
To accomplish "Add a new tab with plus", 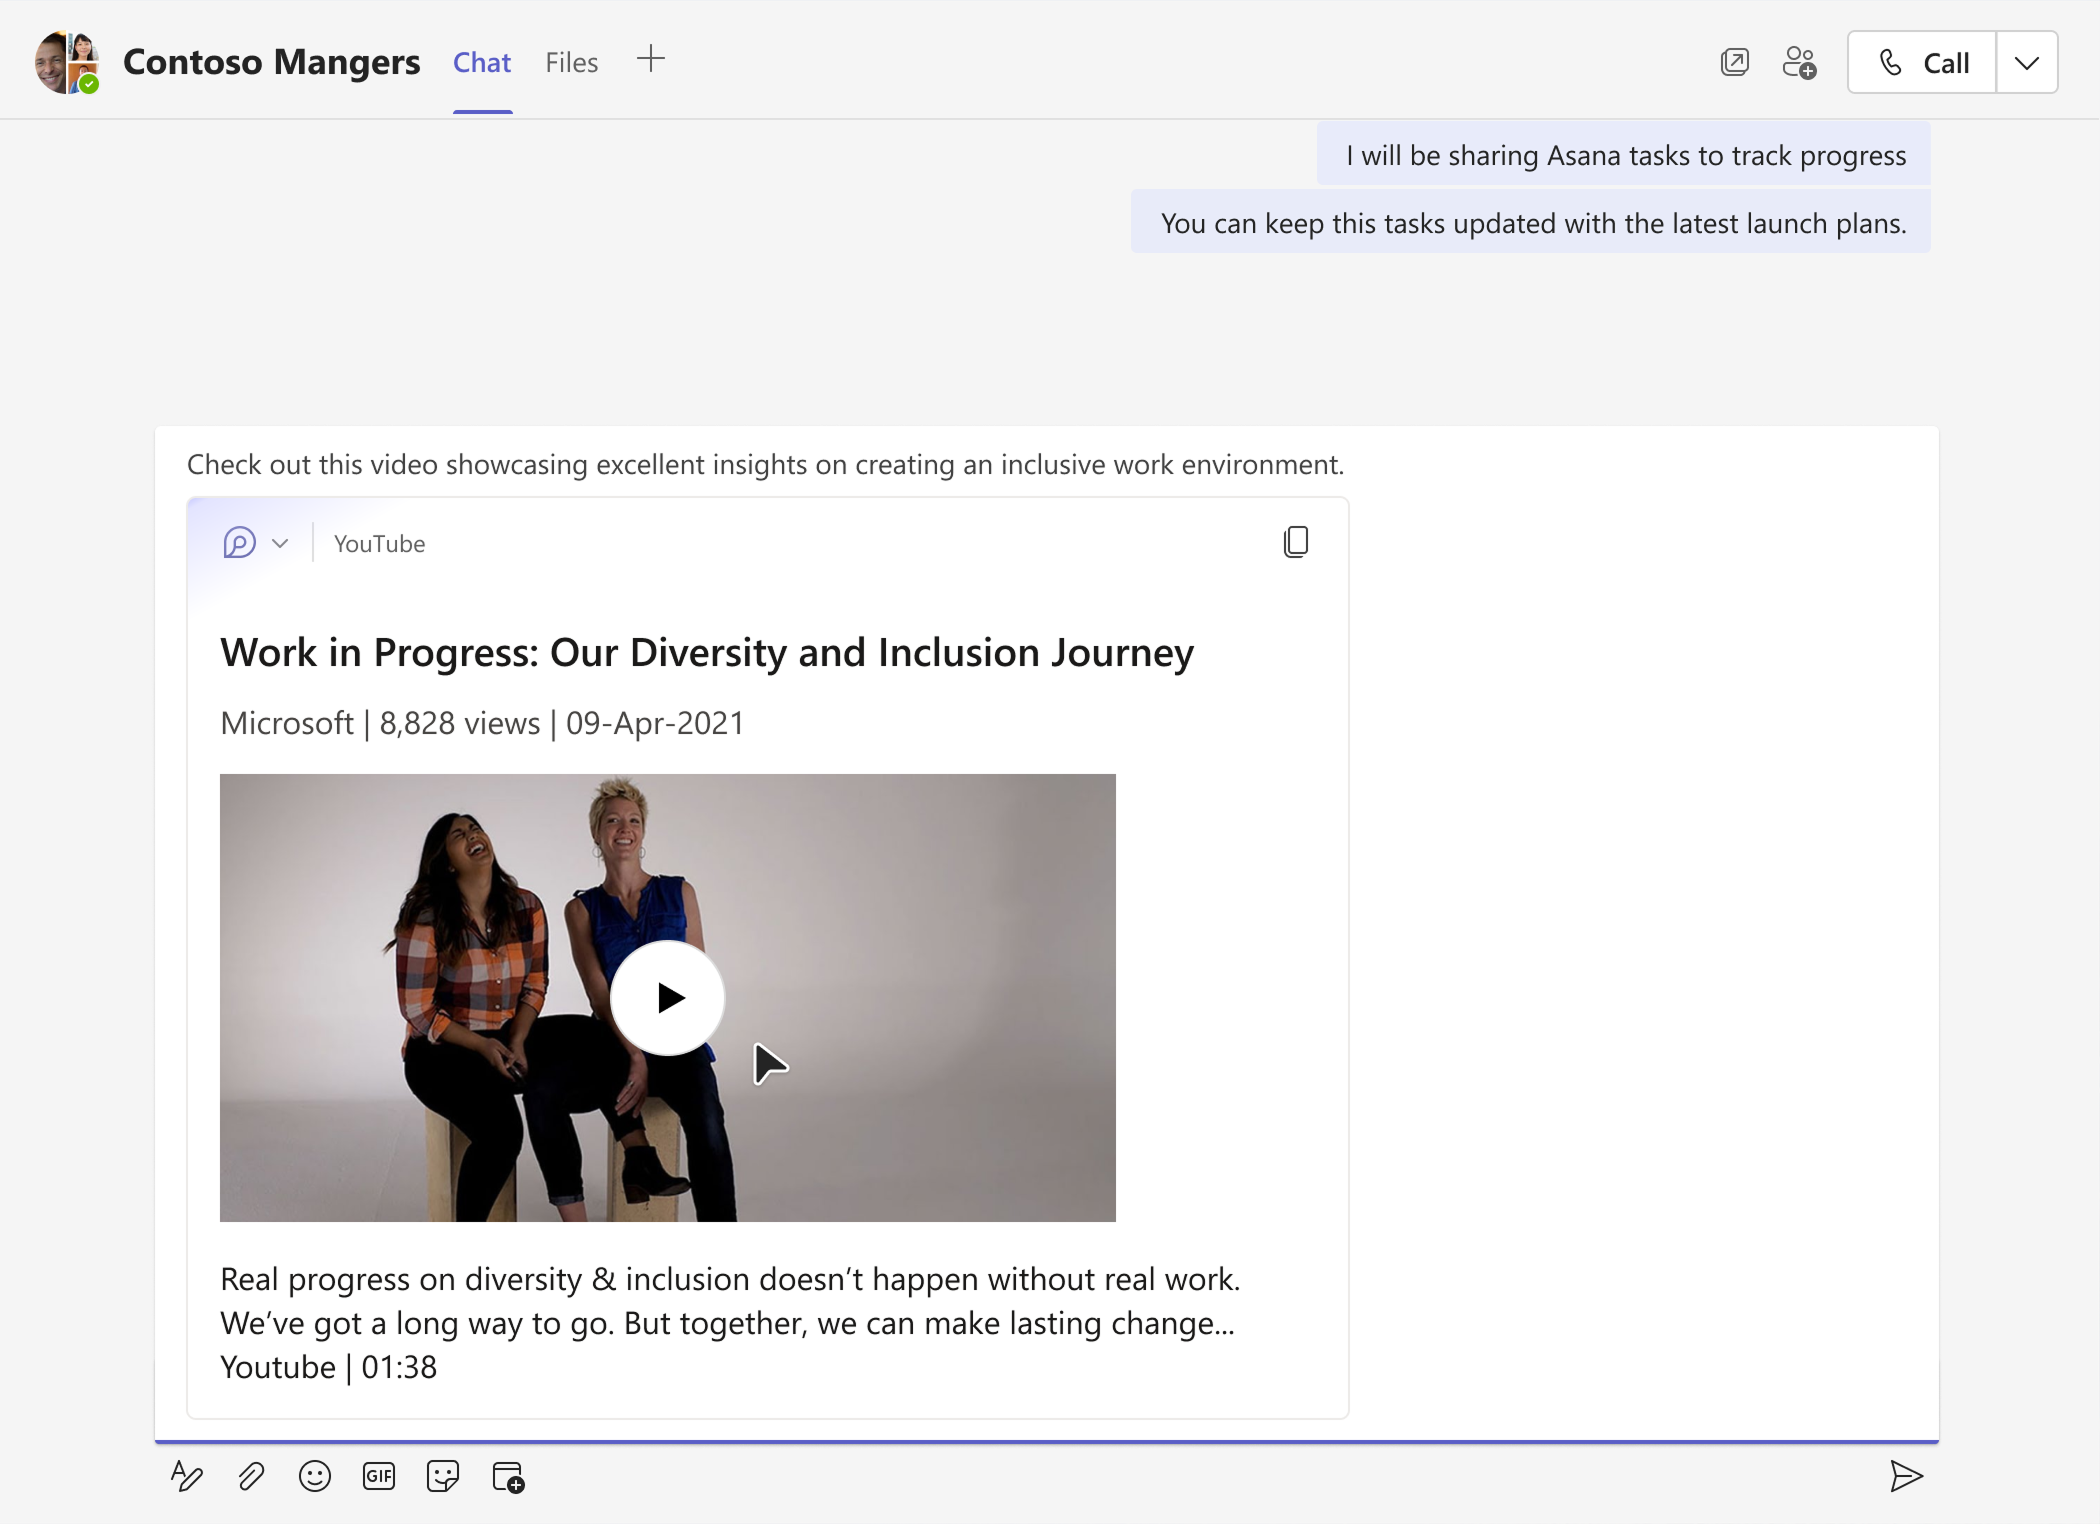I will pos(650,59).
